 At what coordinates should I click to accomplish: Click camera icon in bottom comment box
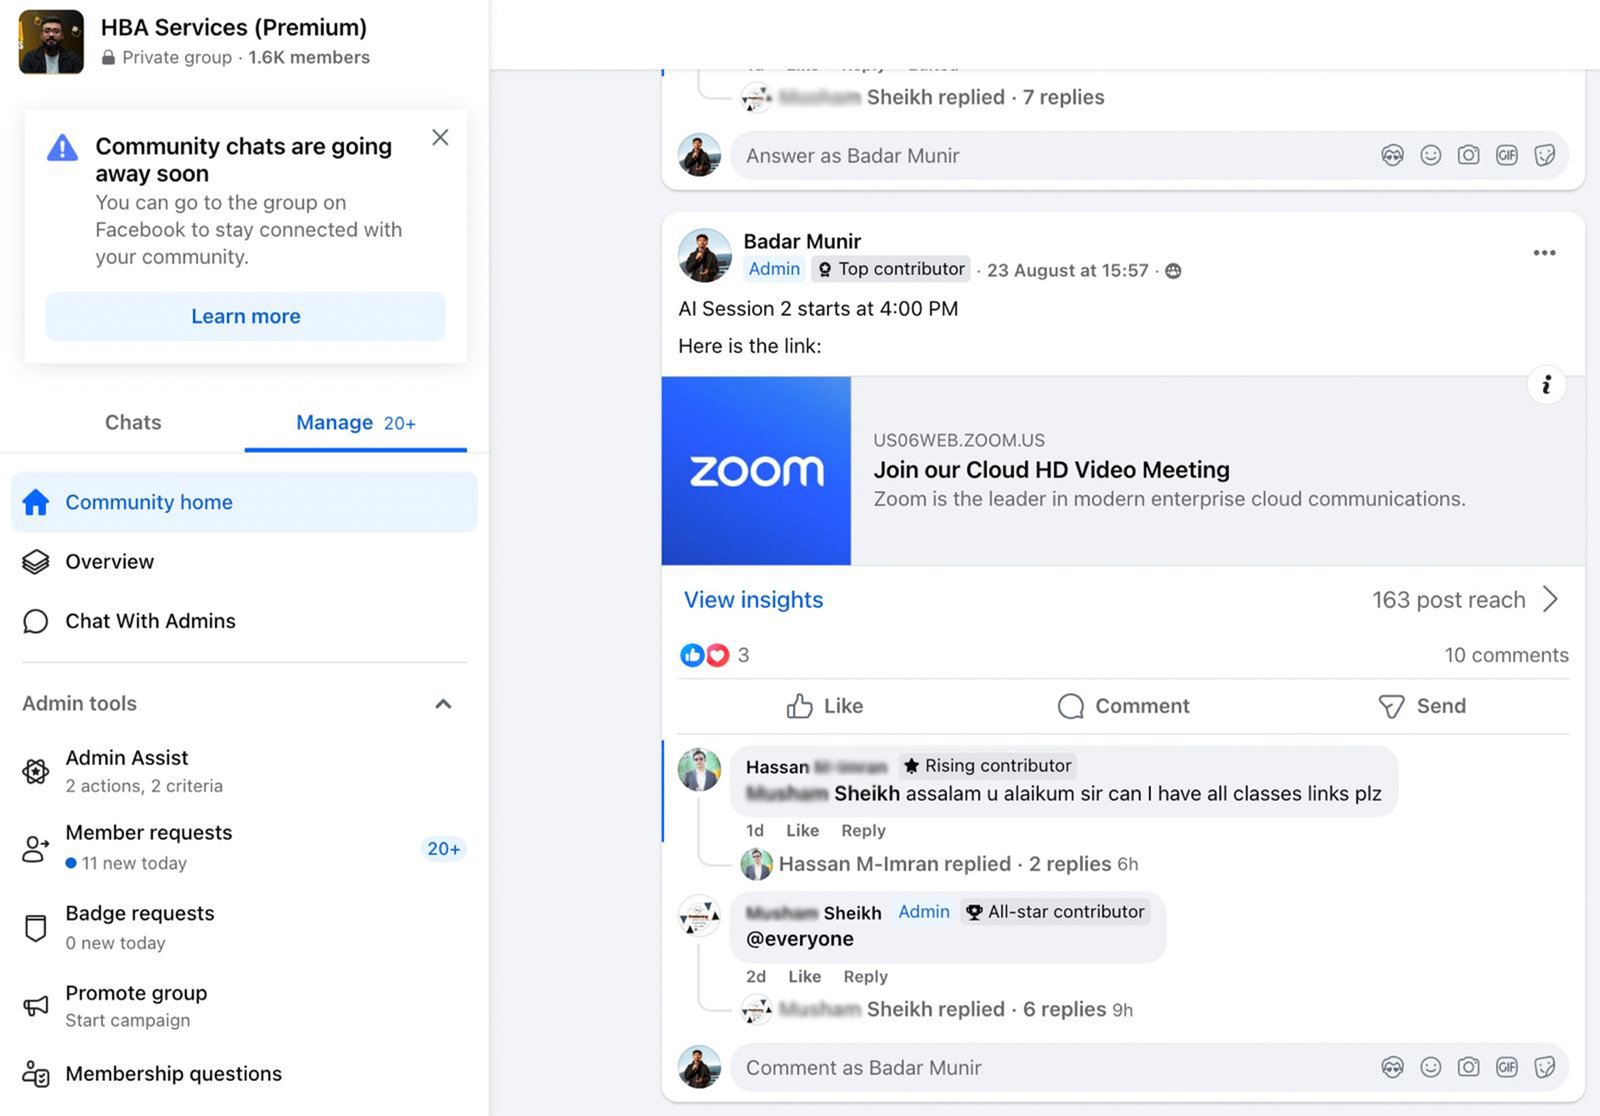[x=1468, y=1067]
